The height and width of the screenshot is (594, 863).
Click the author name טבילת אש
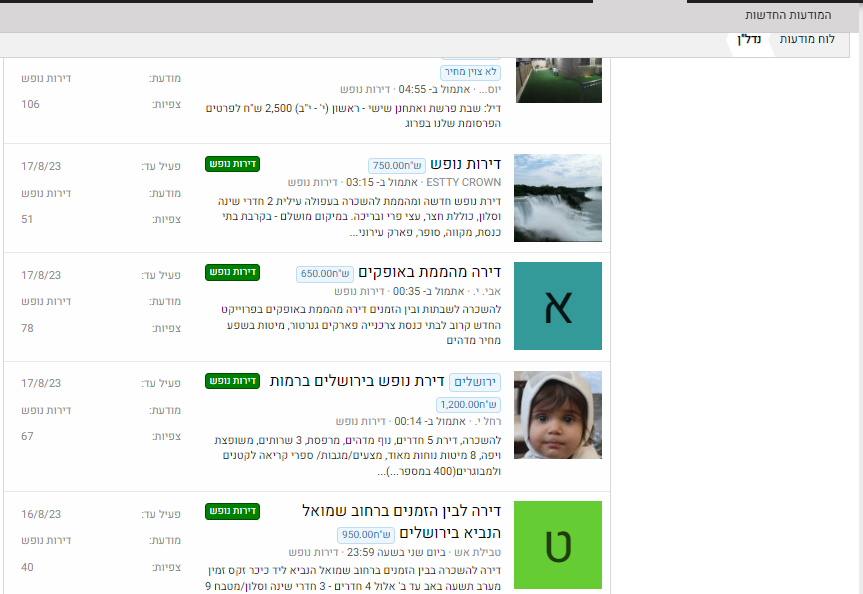(477, 552)
